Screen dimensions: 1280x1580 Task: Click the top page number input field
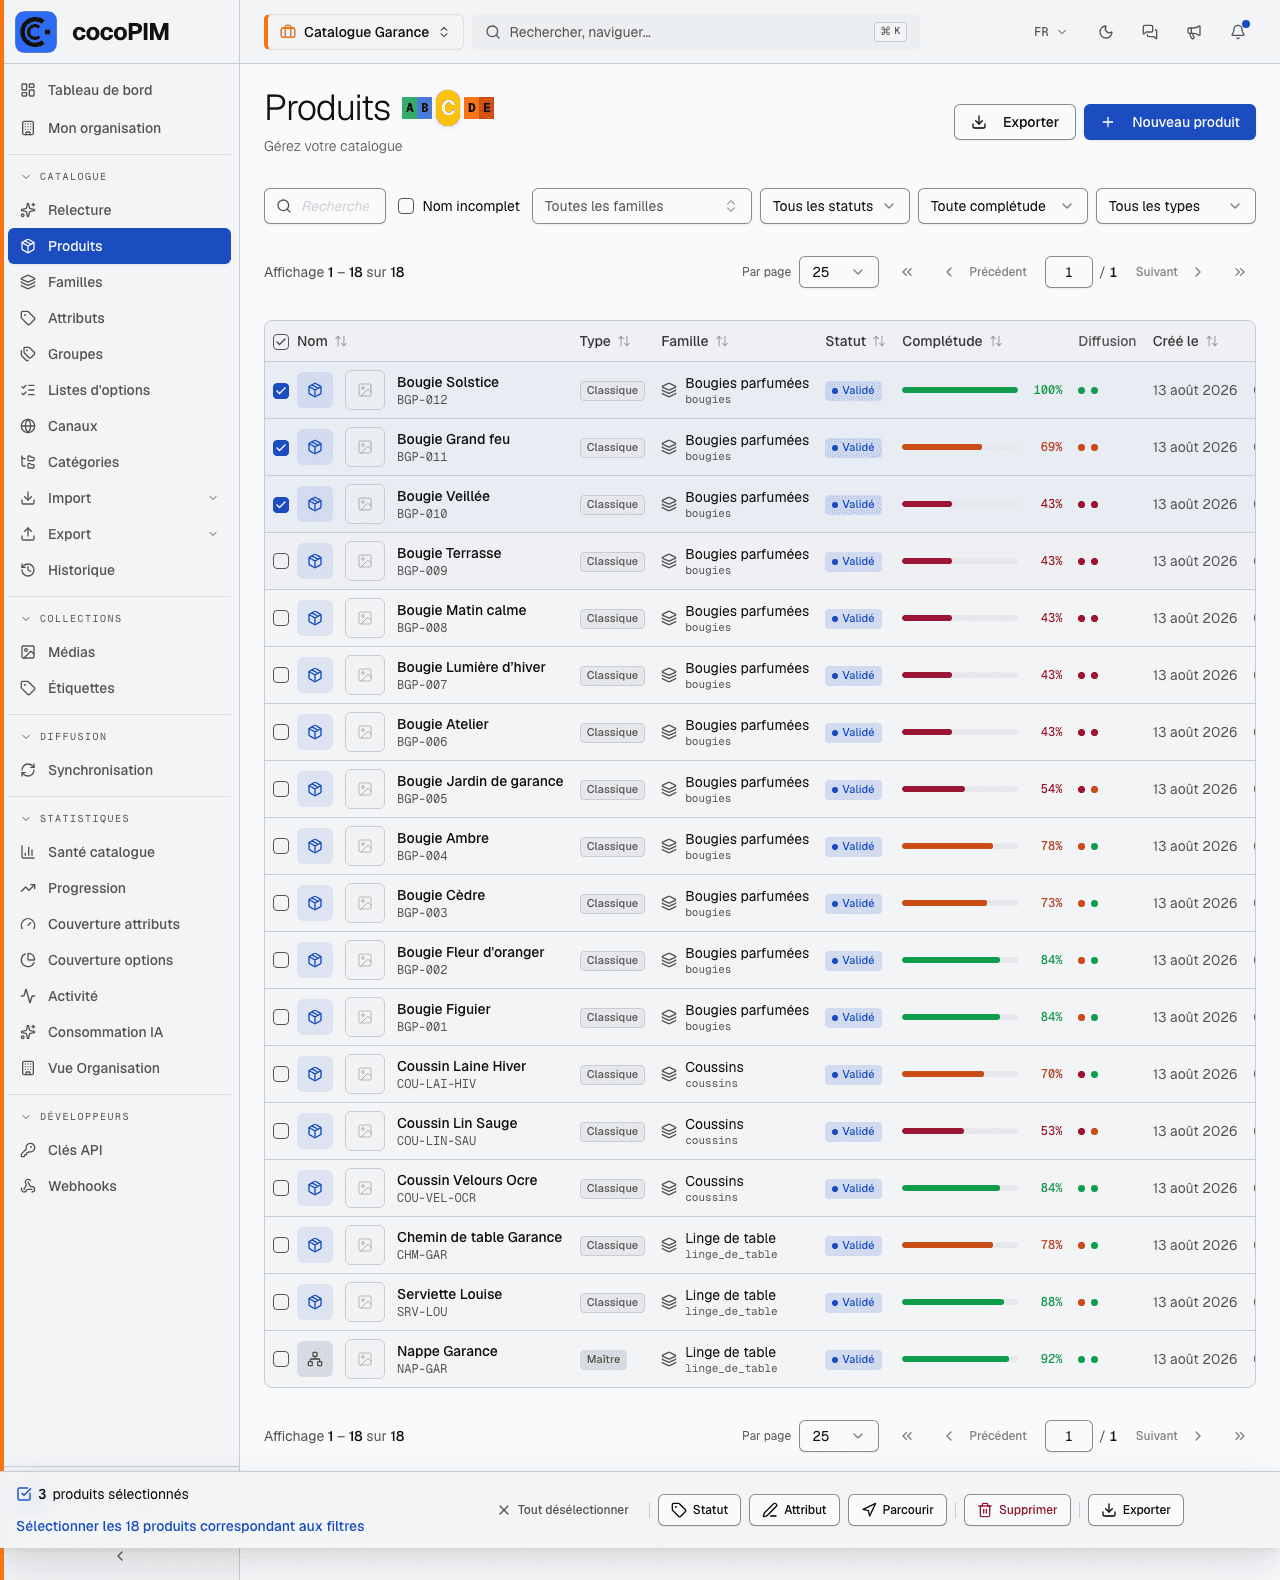click(x=1069, y=272)
